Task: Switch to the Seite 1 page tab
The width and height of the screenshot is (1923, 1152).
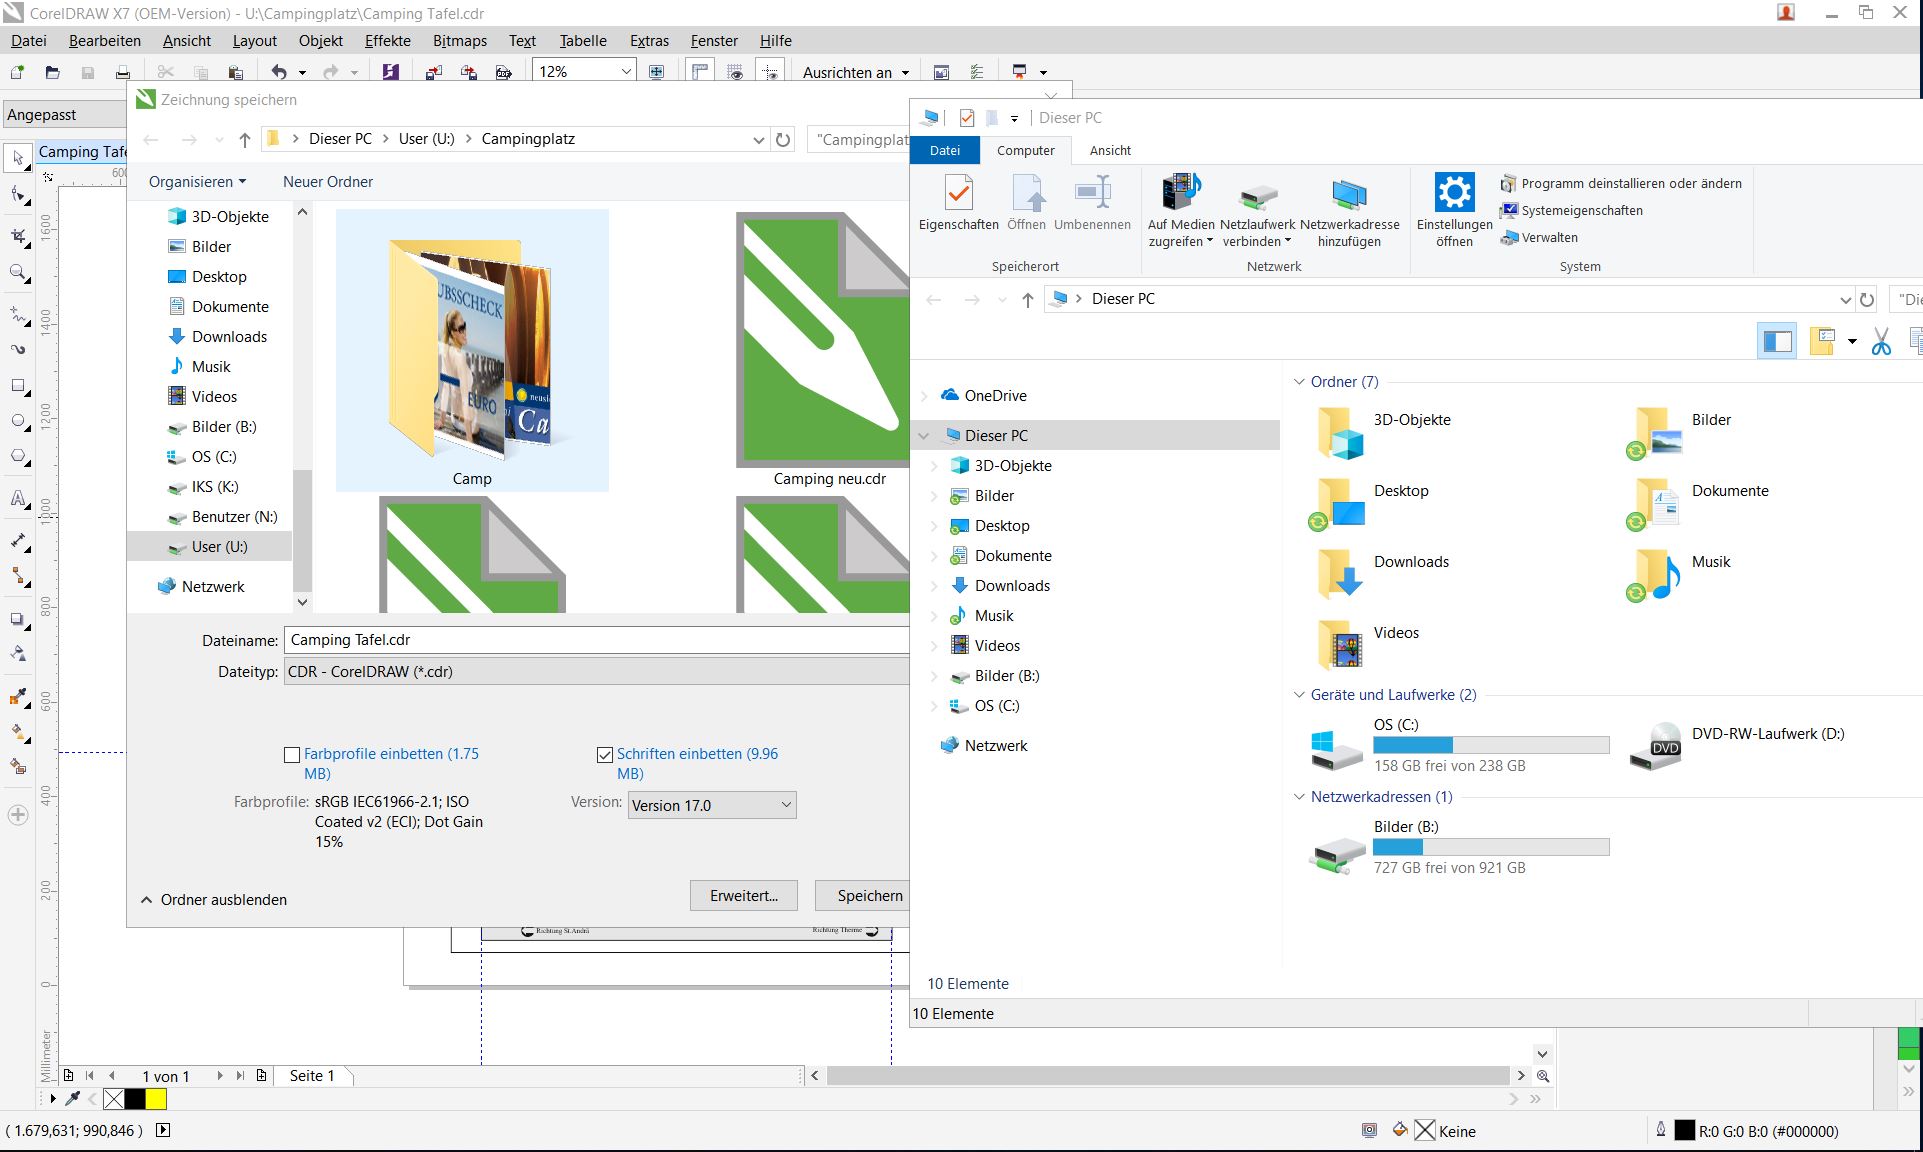Action: point(312,1076)
